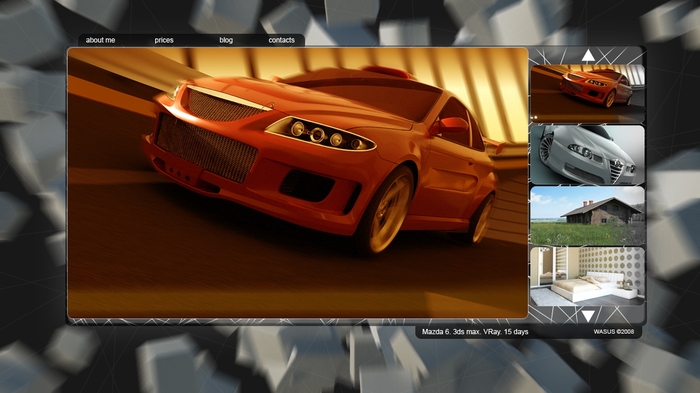
Task: Click the up arrow above the thumbnails
Action: click(x=588, y=56)
